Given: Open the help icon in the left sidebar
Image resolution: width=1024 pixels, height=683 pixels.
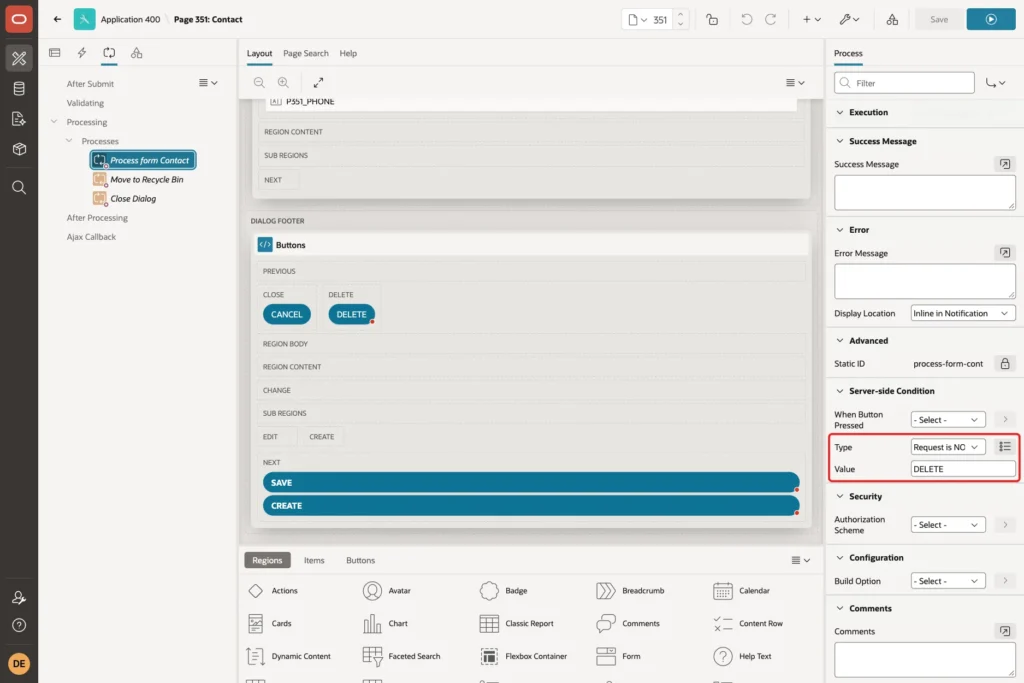Looking at the screenshot, I should [x=19, y=626].
